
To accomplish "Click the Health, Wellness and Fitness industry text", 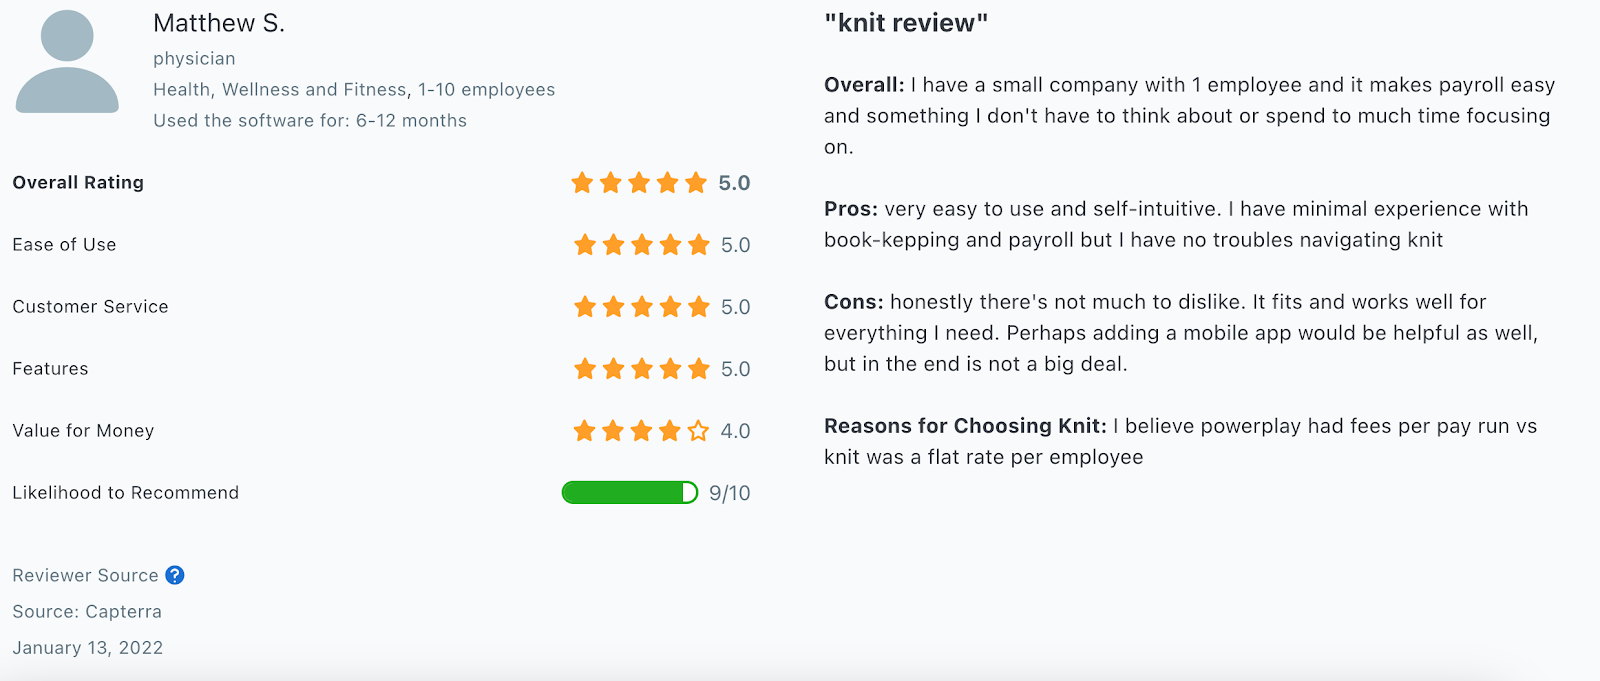I will point(280,89).
